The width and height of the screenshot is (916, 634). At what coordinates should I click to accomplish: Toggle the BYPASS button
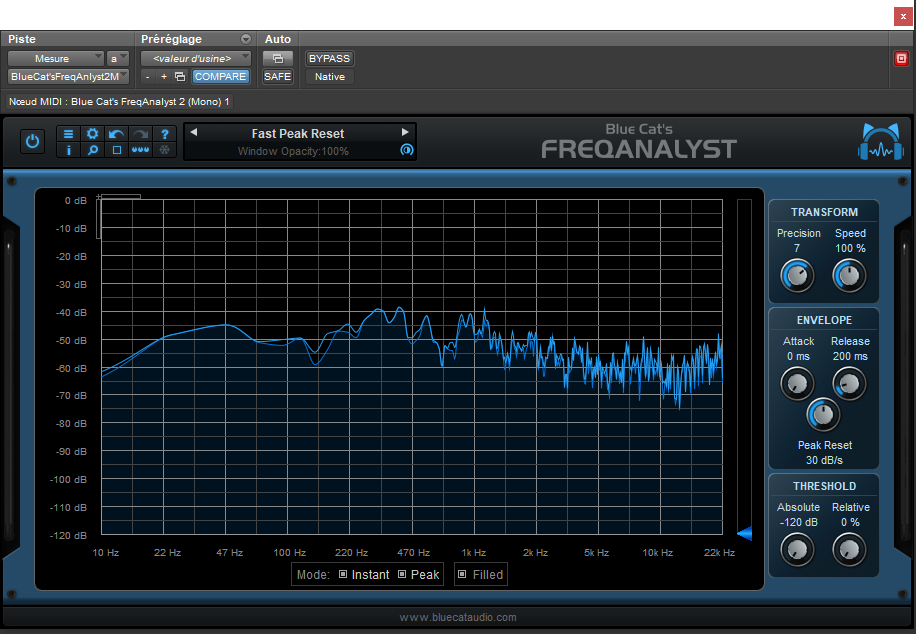(x=329, y=58)
